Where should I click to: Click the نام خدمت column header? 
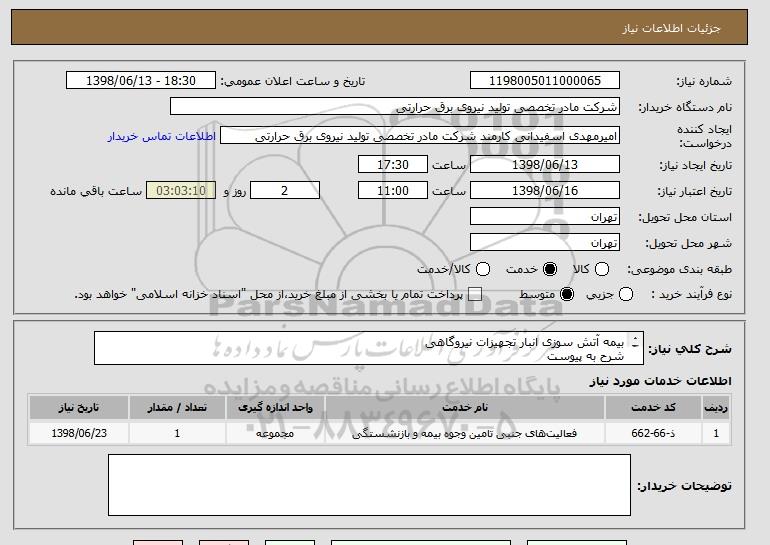(x=465, y=408)
